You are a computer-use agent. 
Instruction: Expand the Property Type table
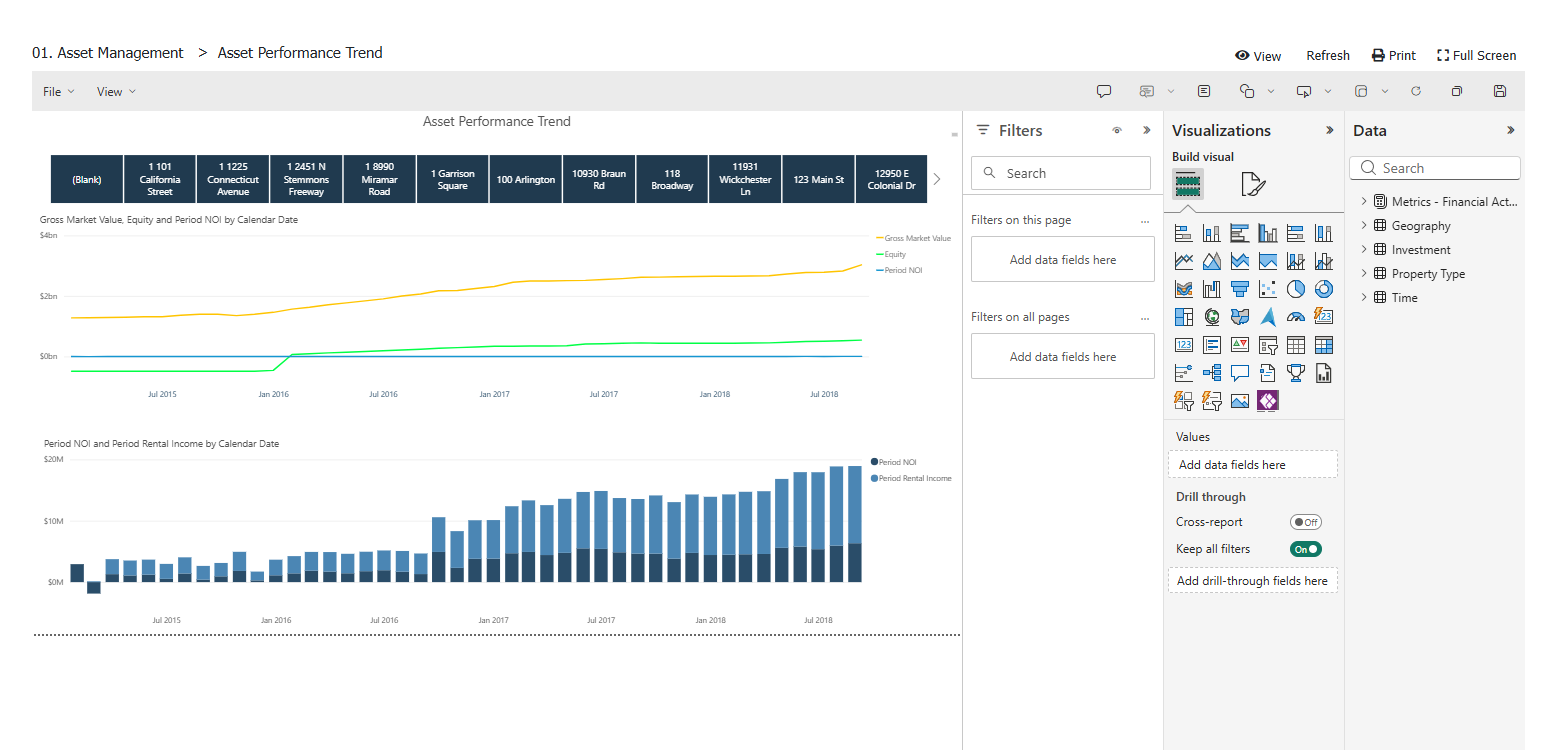(1364, 274)
